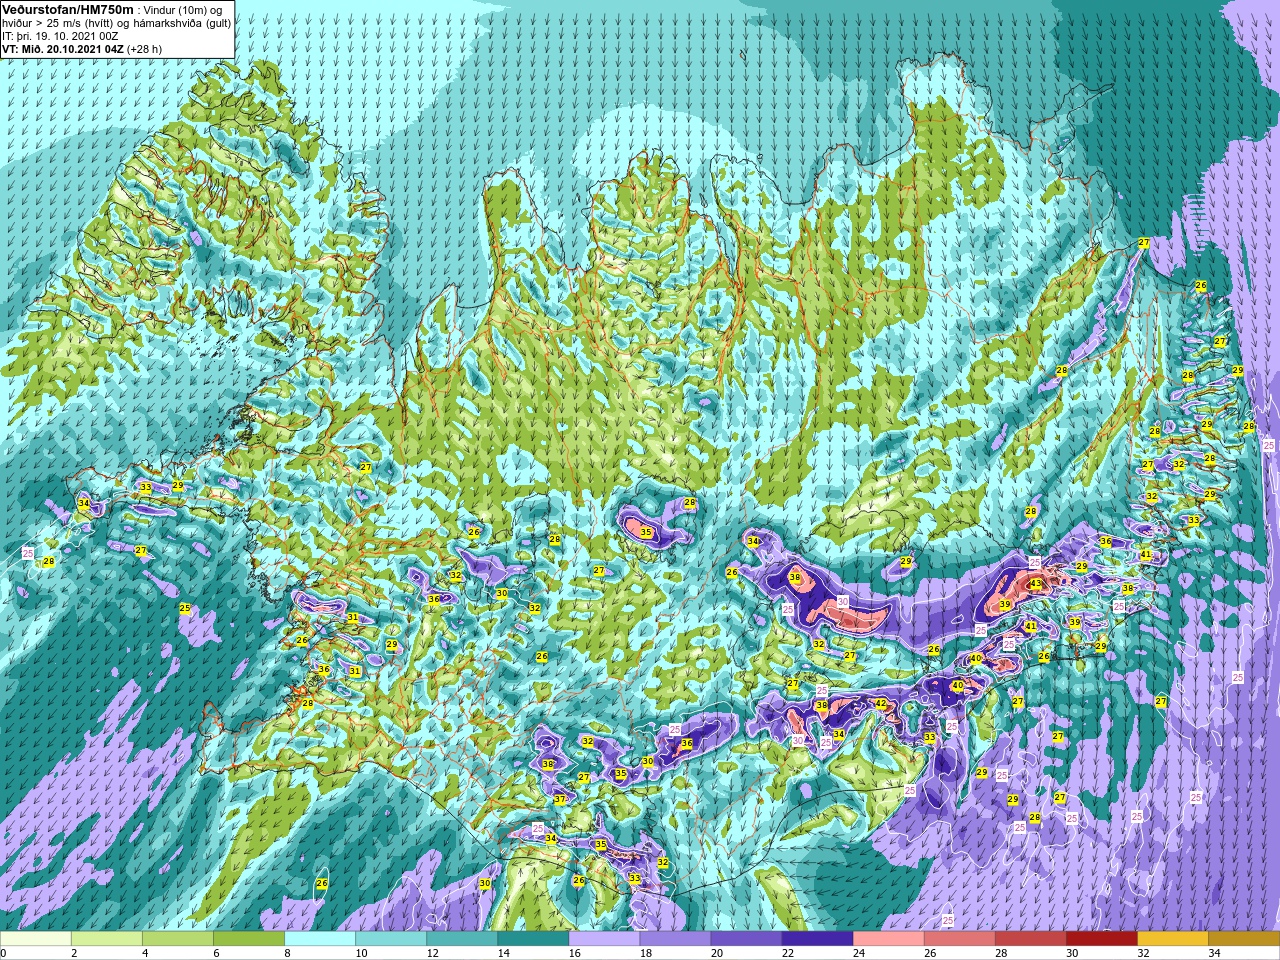Click the yellow '37' gust label
The image size is (1280, 960).
click(x=560, y=799)
